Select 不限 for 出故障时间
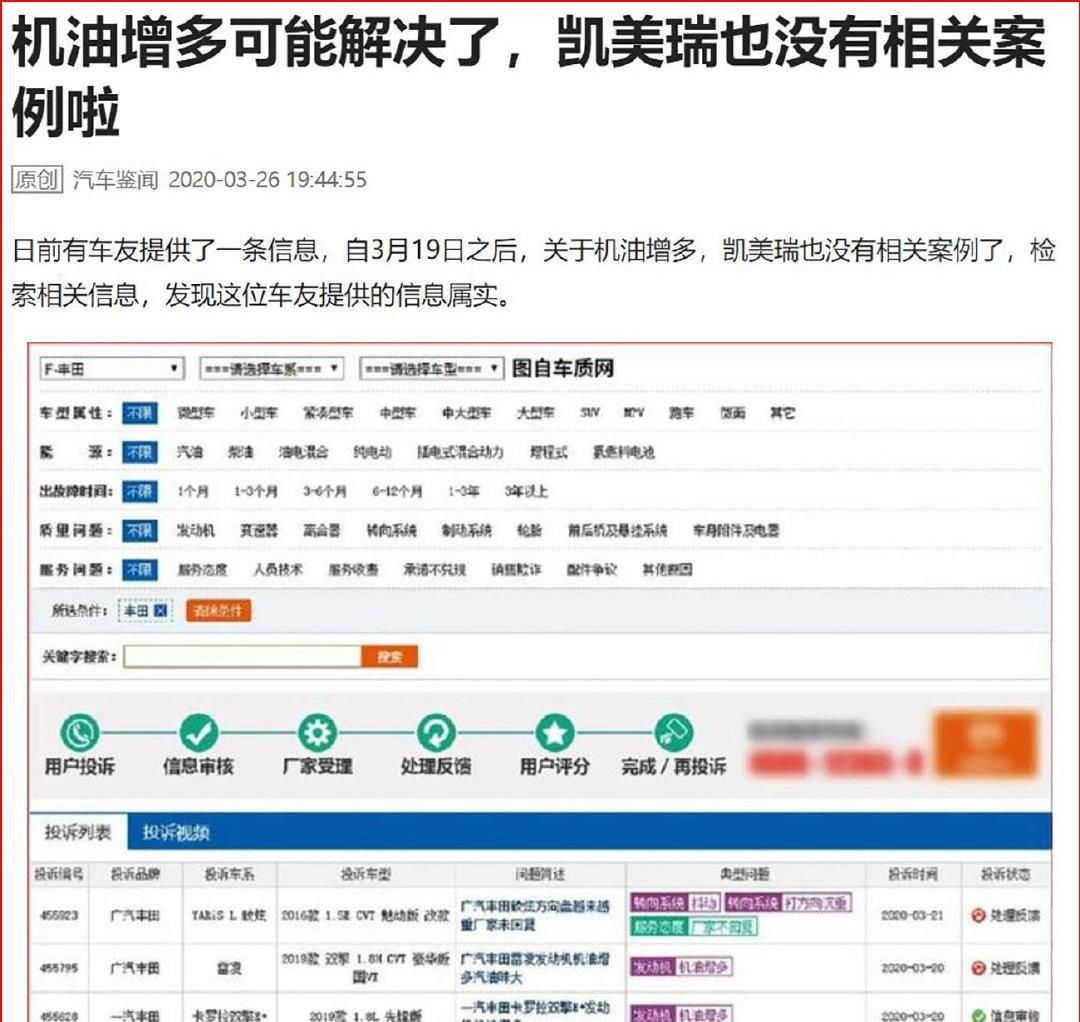The height and width of the screenshot is (1022, 1080). 140,492
